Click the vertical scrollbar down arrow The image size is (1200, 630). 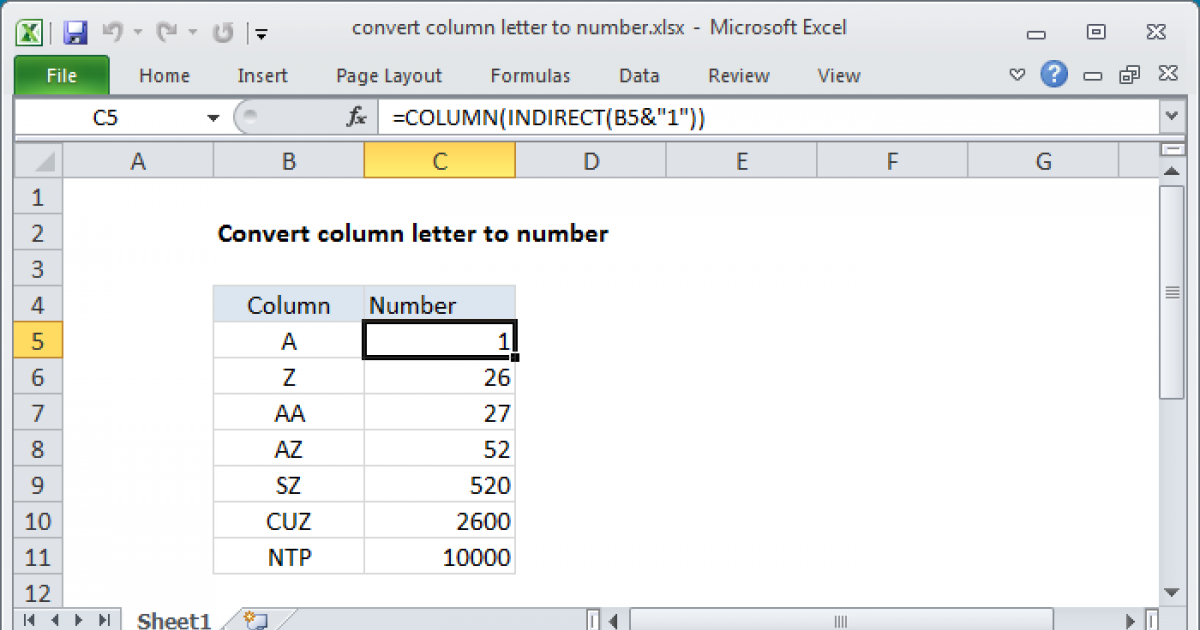pyautogui.click(x=1171, y=592)
